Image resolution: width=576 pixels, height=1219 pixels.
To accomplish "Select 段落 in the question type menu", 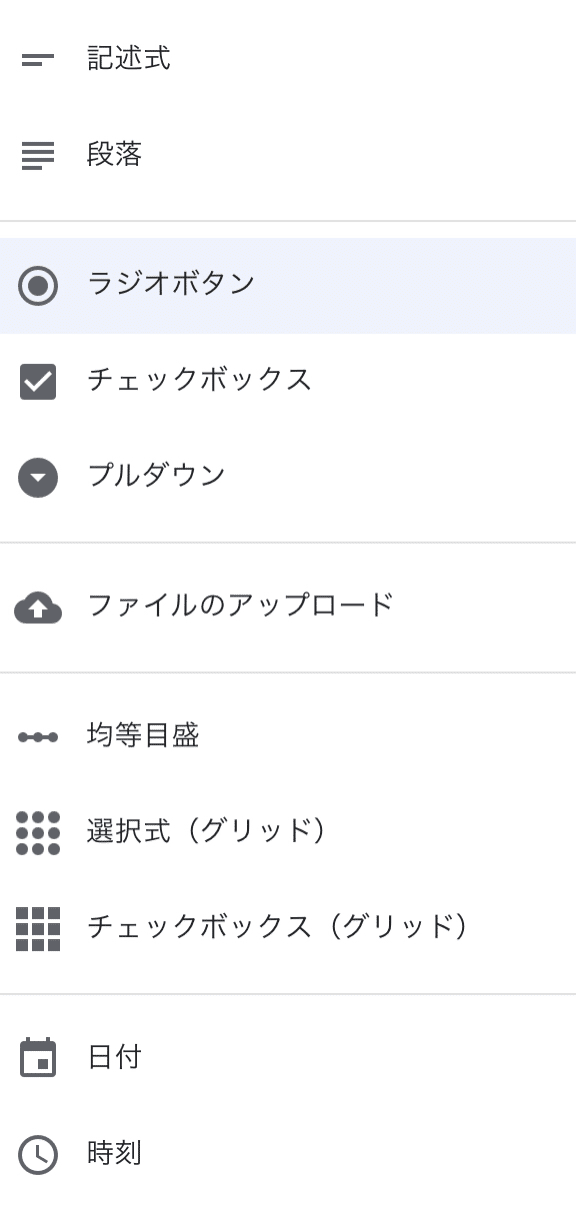I will tap(115, 155).
